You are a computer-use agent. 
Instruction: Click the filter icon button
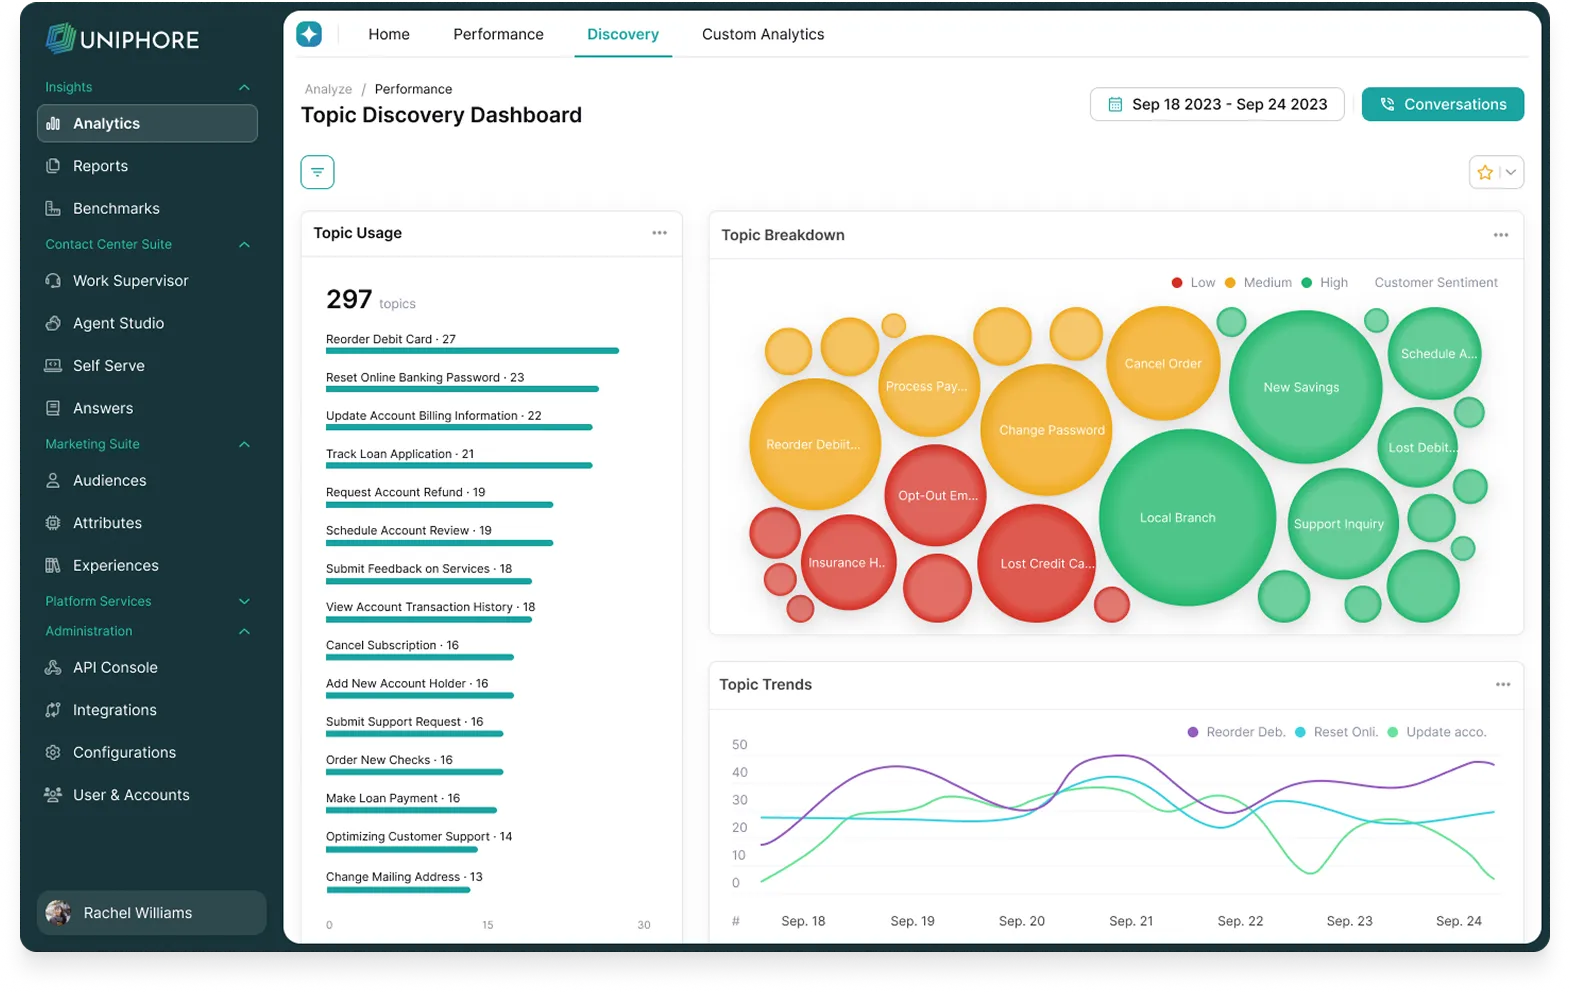317,172
